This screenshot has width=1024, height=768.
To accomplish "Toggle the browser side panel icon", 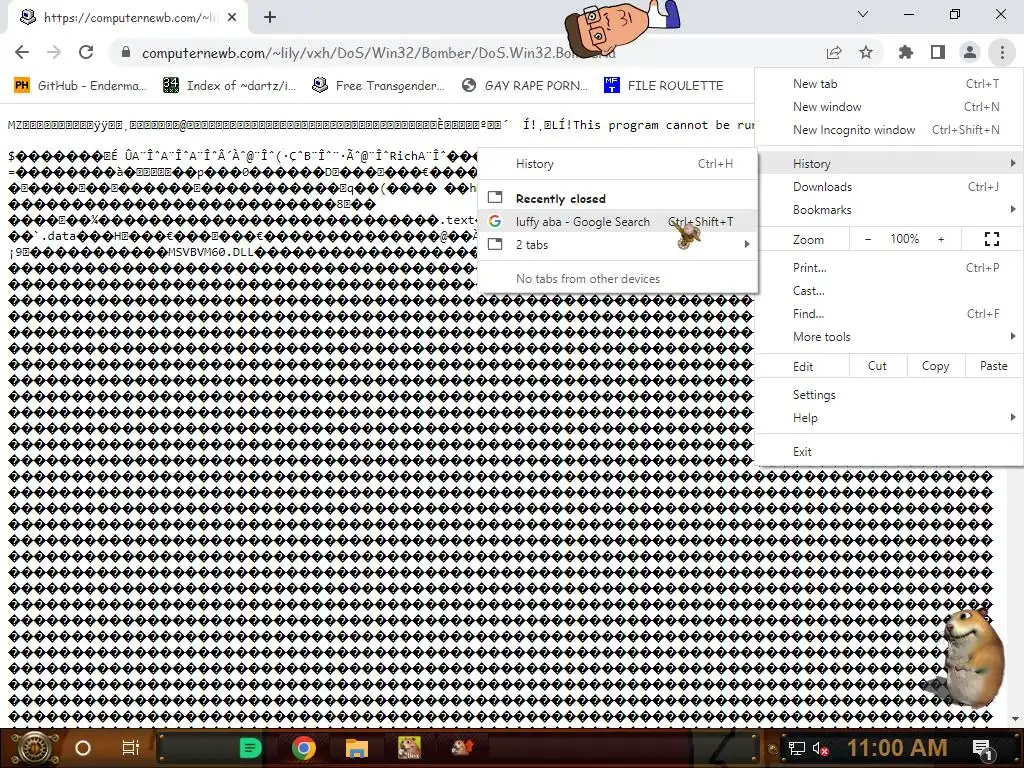I will click(x=938, y=52).
